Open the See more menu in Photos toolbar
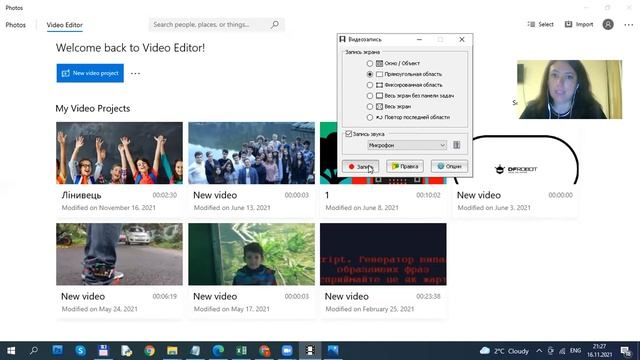Image resolution: width=640 pixels, height=360 pixels. point(629,25)
